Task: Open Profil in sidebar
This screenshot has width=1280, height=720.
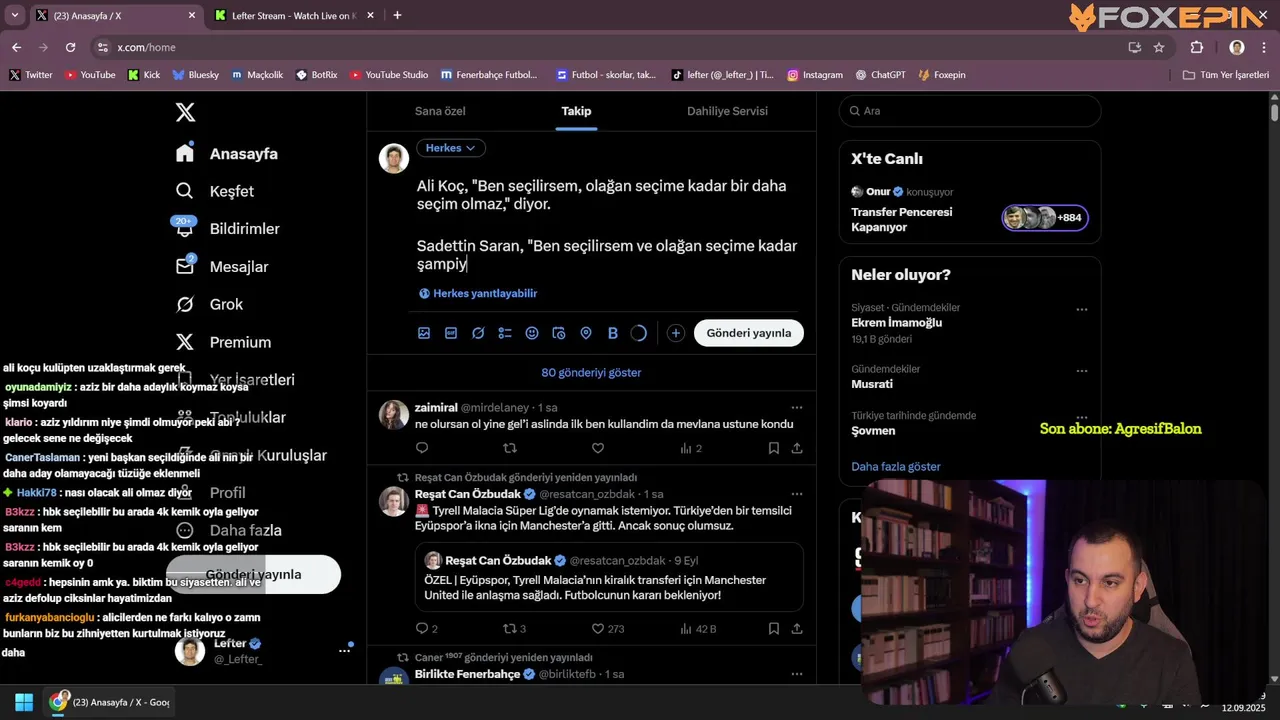Action: click(x=210, y=492)
